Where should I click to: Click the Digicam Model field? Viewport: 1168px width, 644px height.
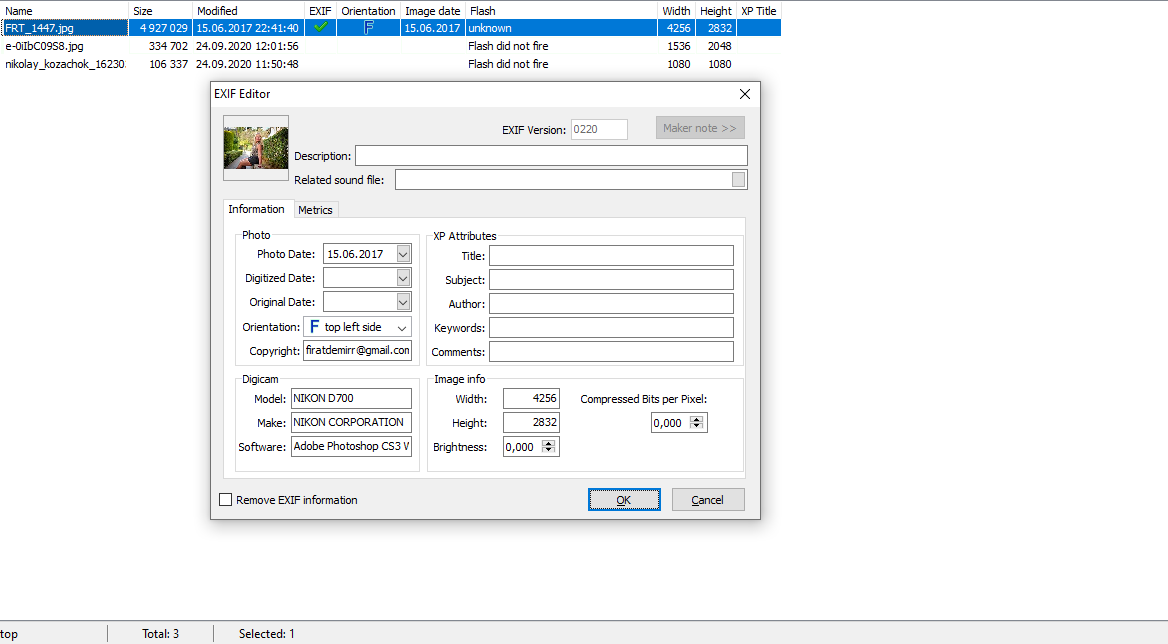tap(351, 398)
